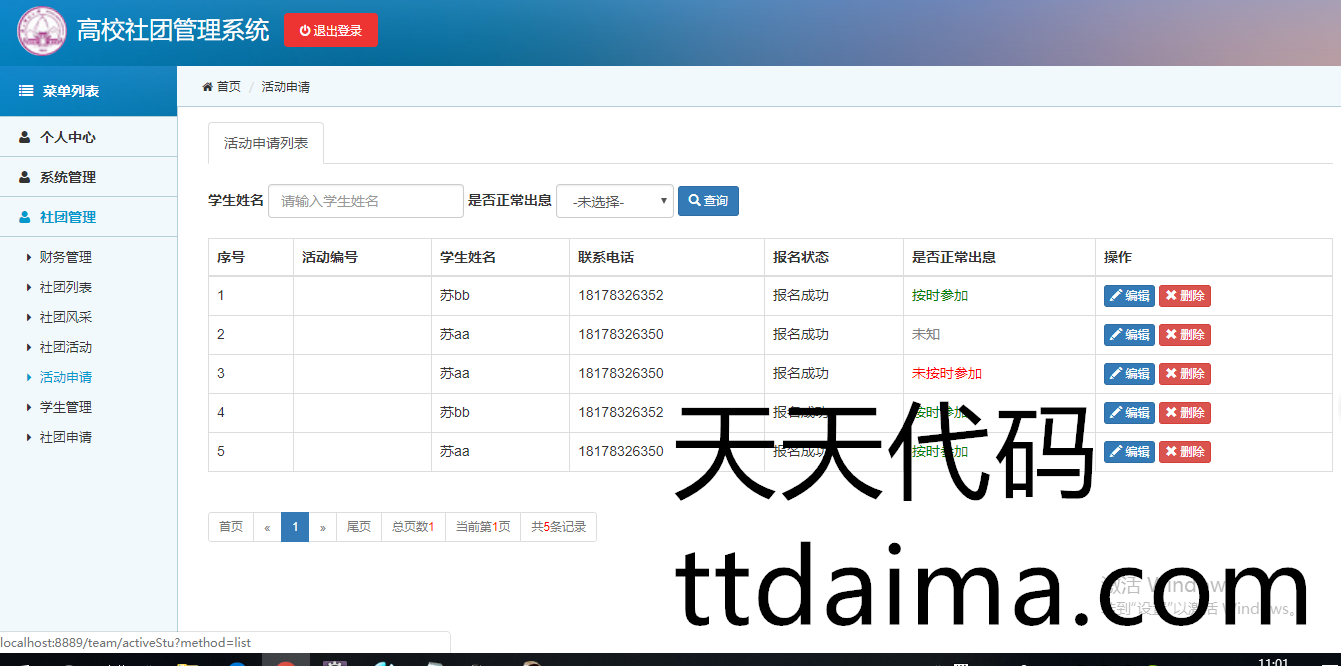Jump to 尾页 last page link
The height and width of the screenshot is (666, 1341).
click(x=358, y=527)
